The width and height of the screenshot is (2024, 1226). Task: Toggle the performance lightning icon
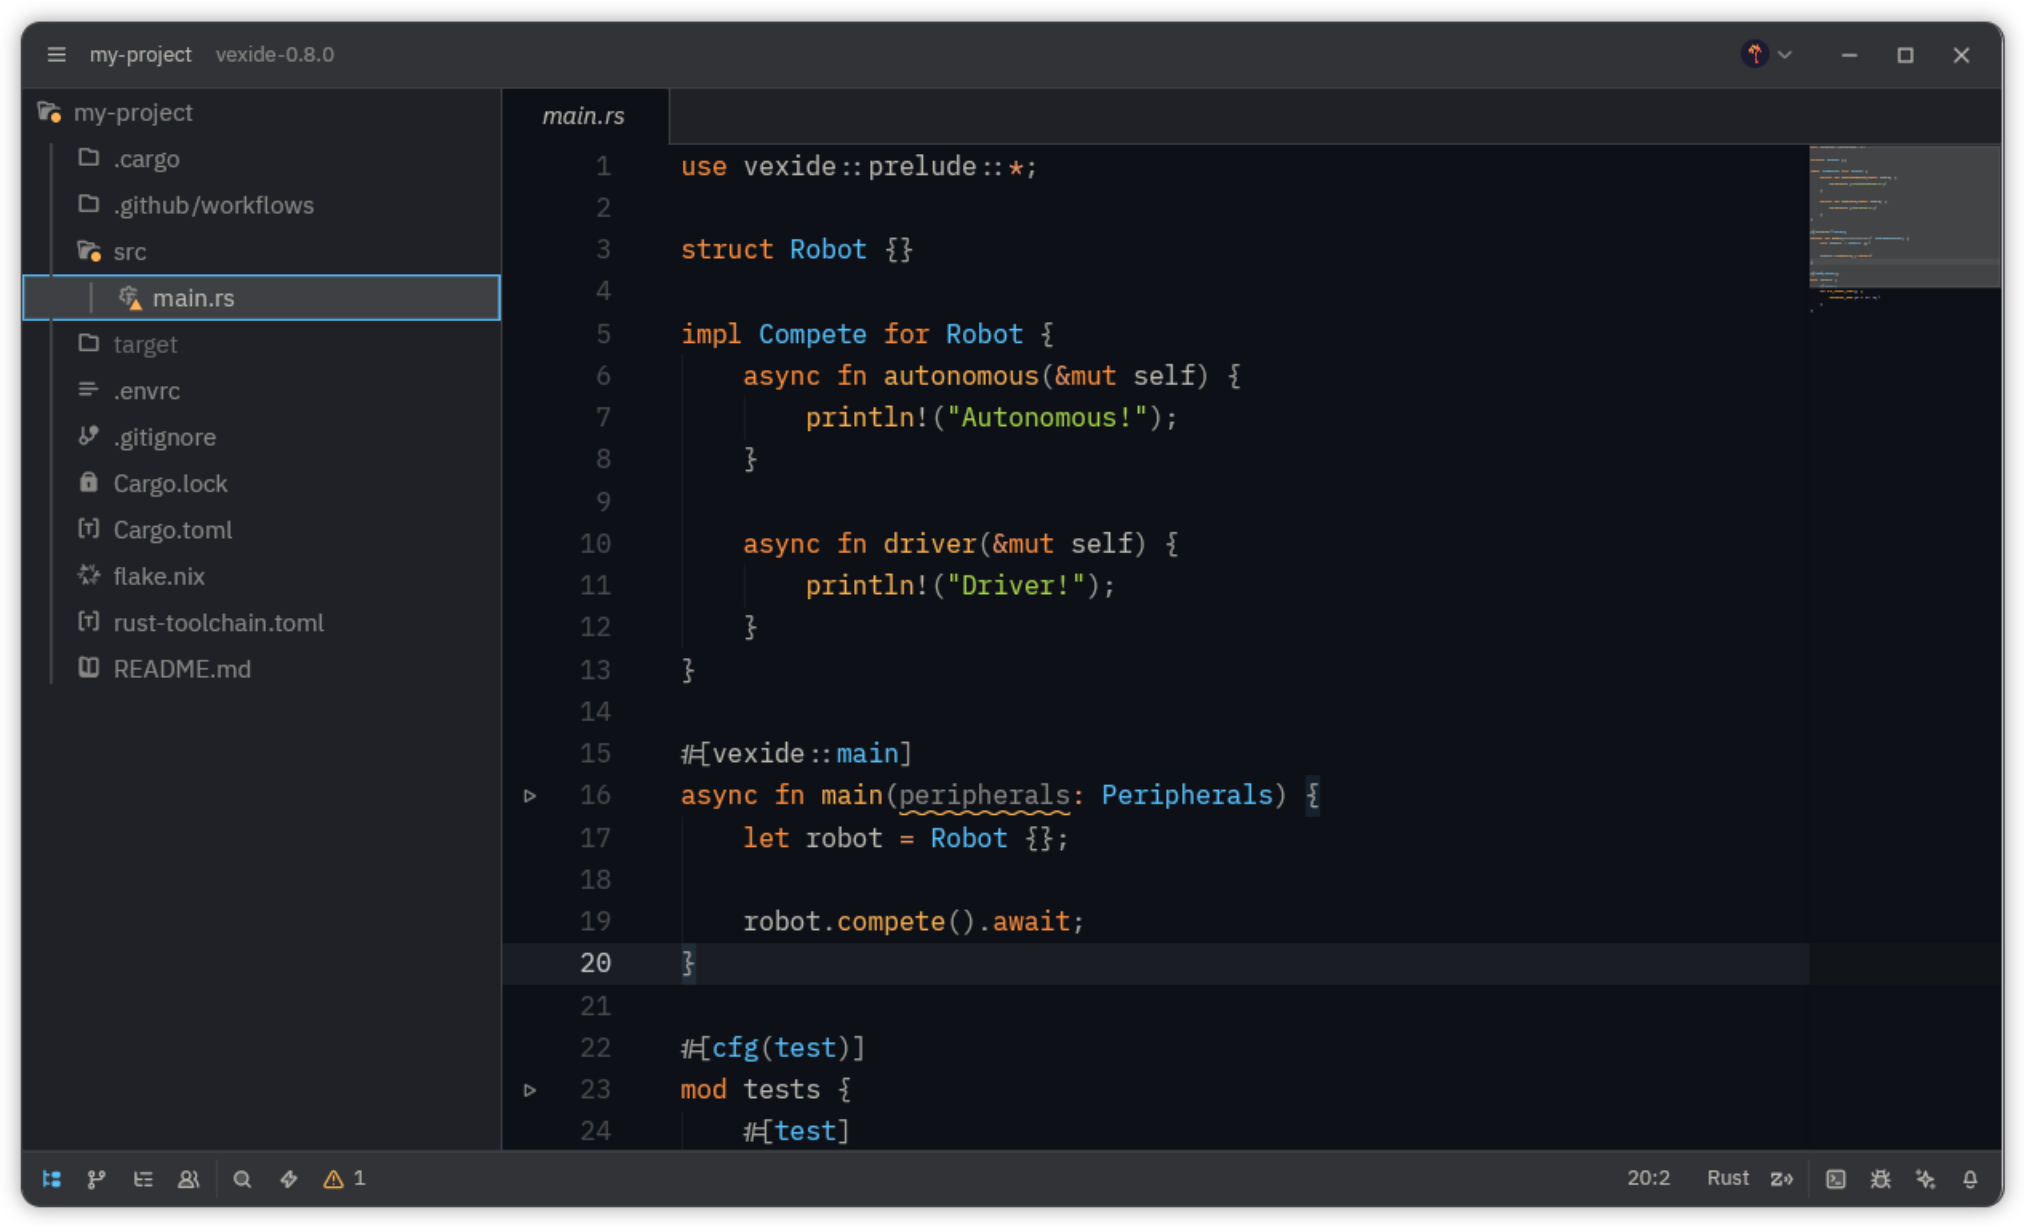coord(288,1179)
